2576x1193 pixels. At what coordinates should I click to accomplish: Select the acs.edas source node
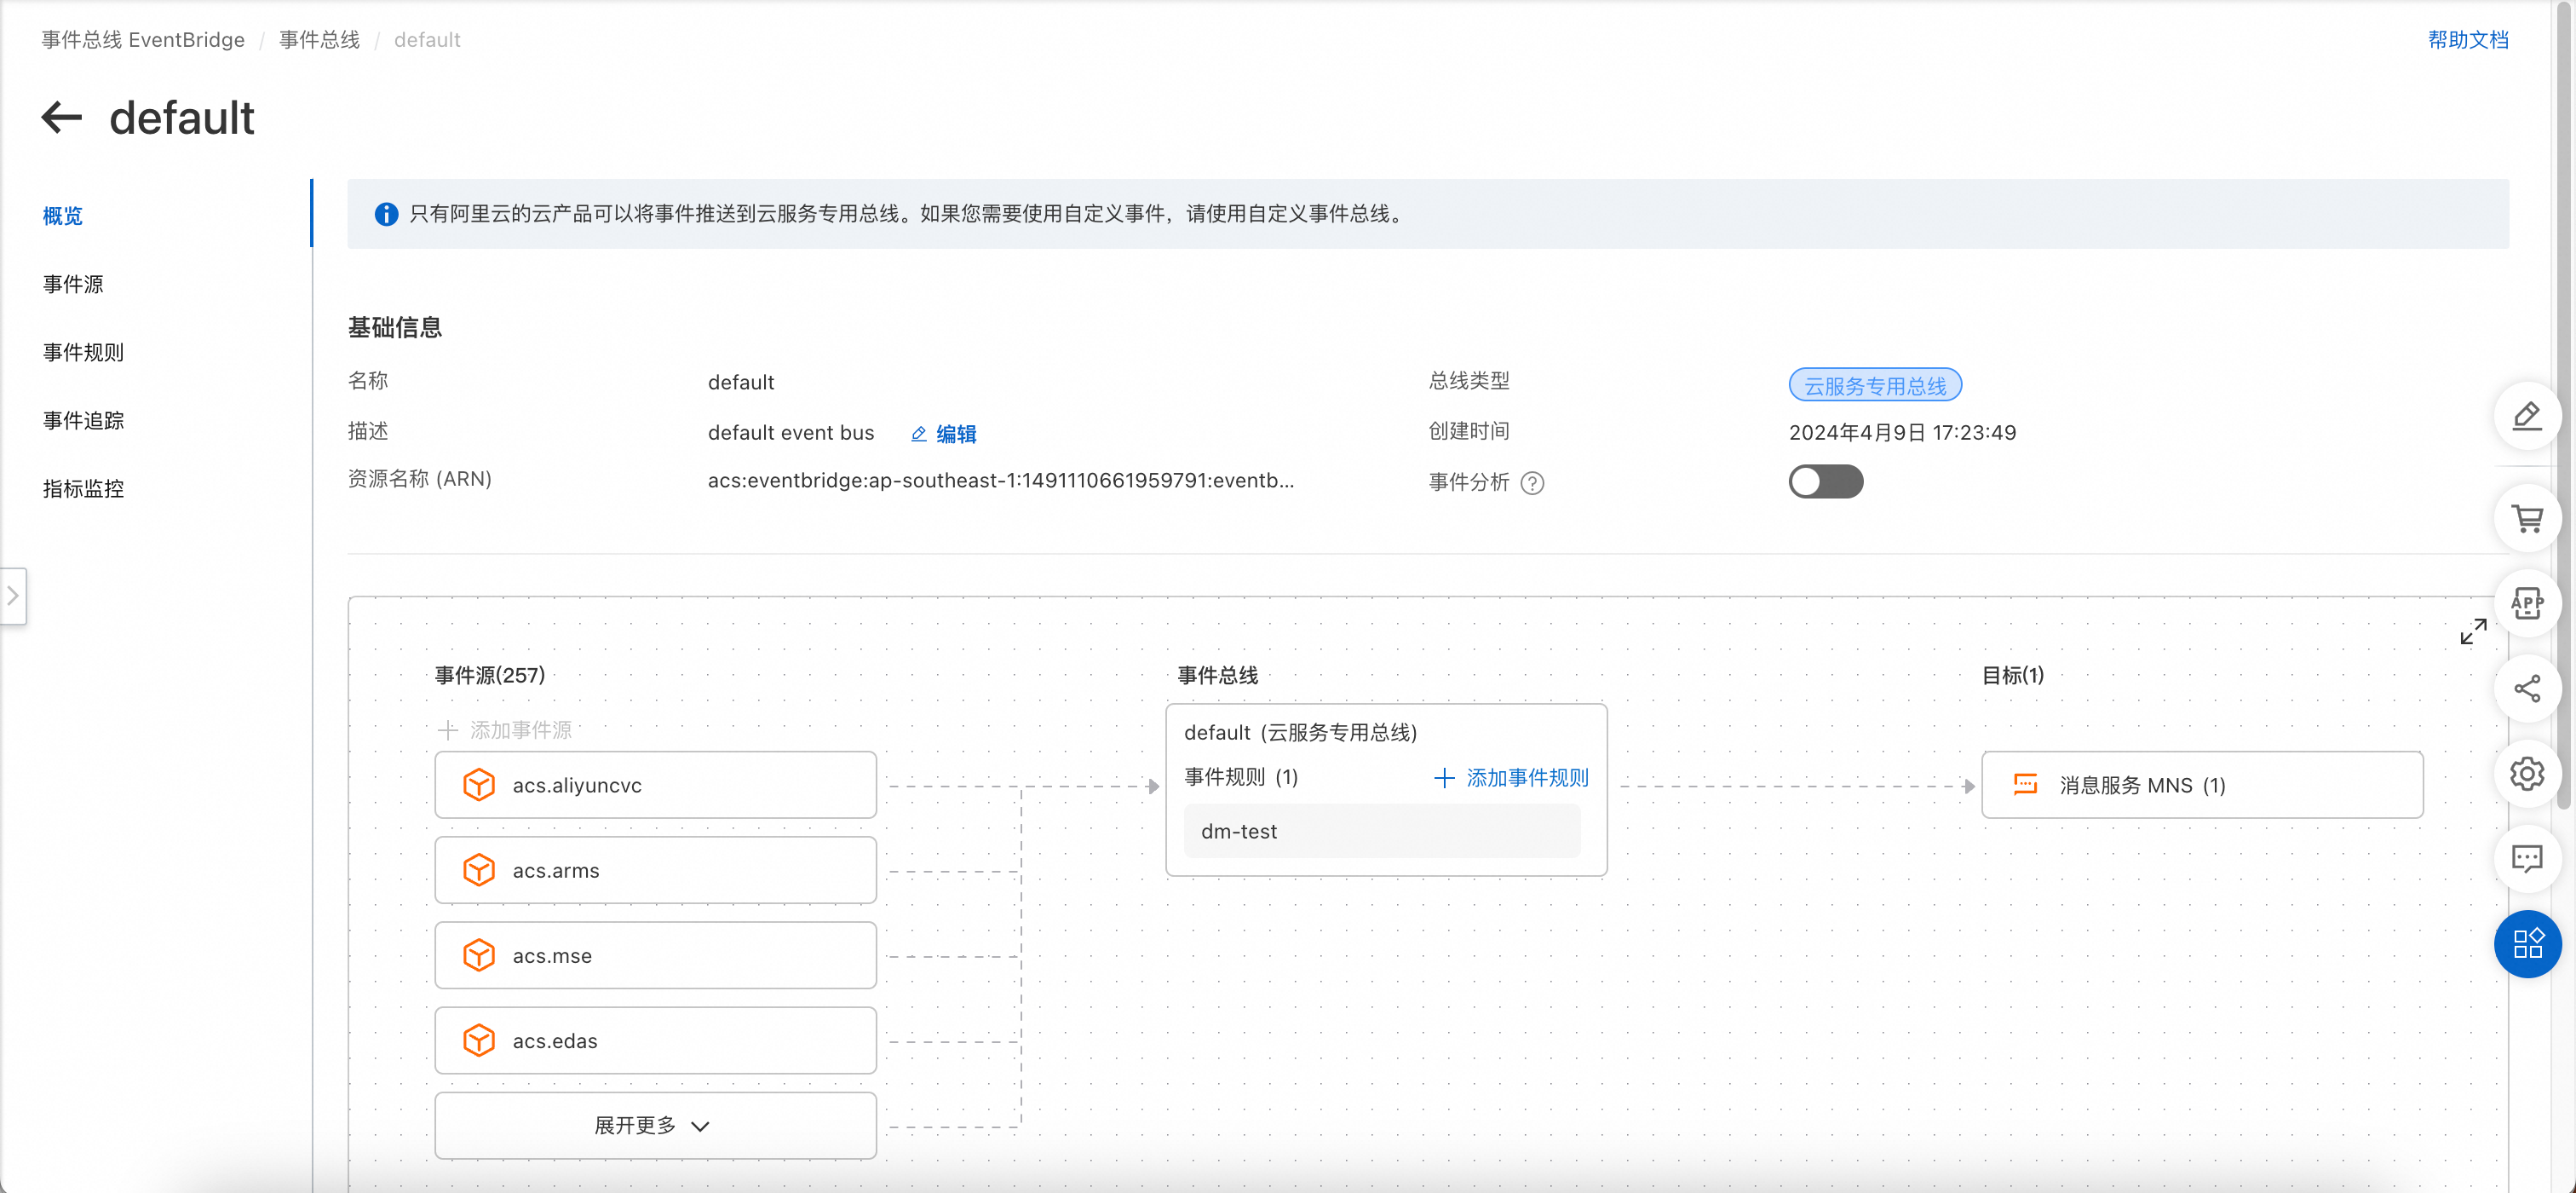pos(655,1040)
